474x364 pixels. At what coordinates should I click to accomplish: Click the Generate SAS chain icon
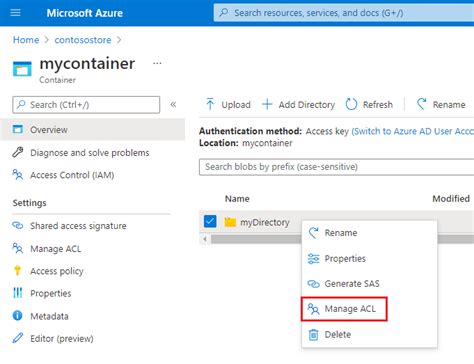point(313,284)
